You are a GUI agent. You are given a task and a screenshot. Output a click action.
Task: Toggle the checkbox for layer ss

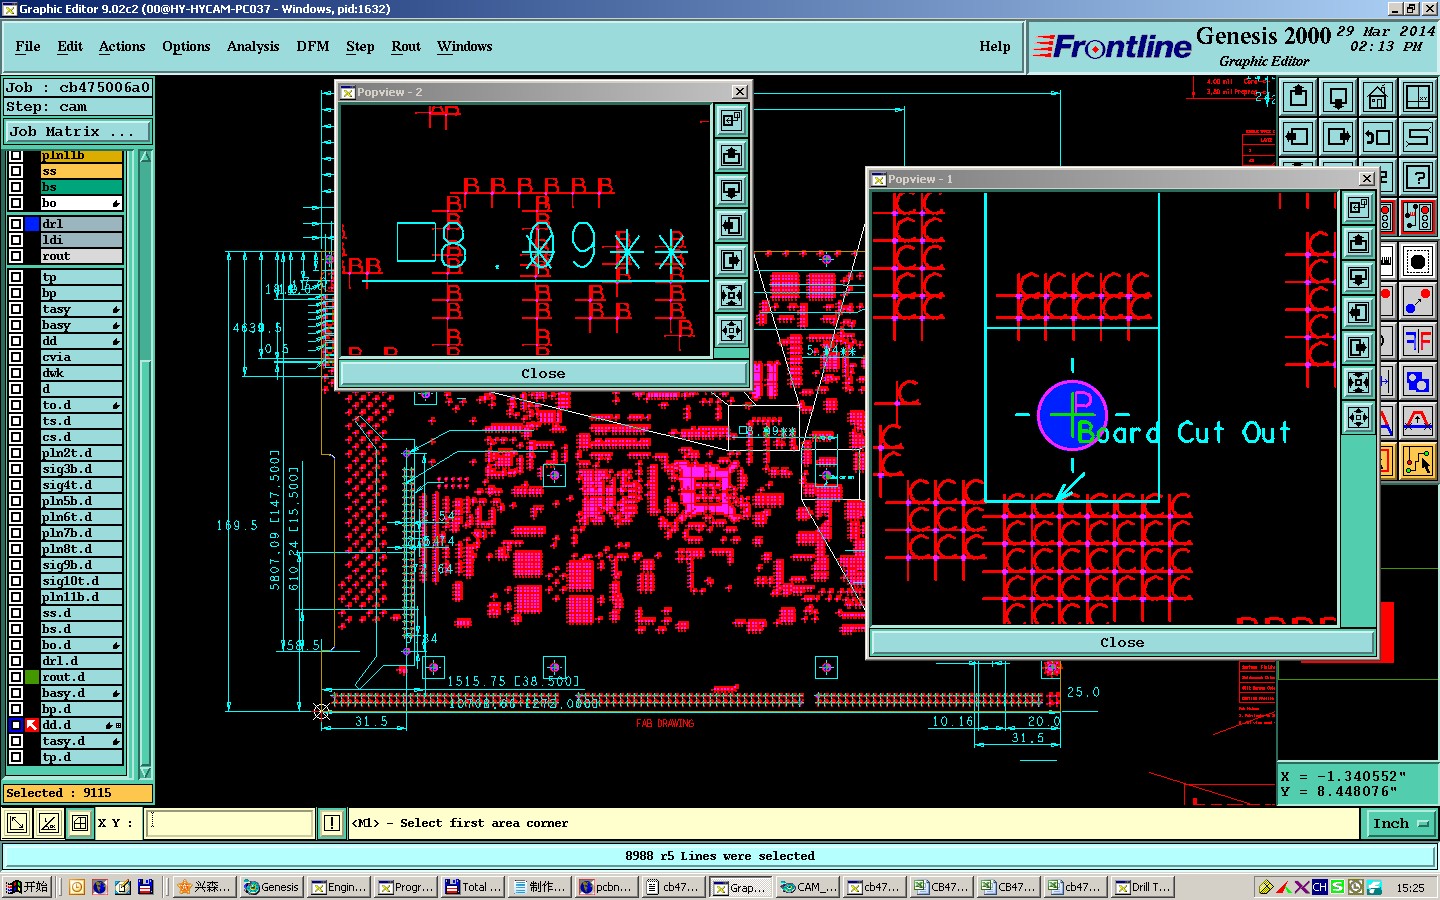[x=16, y=171]
